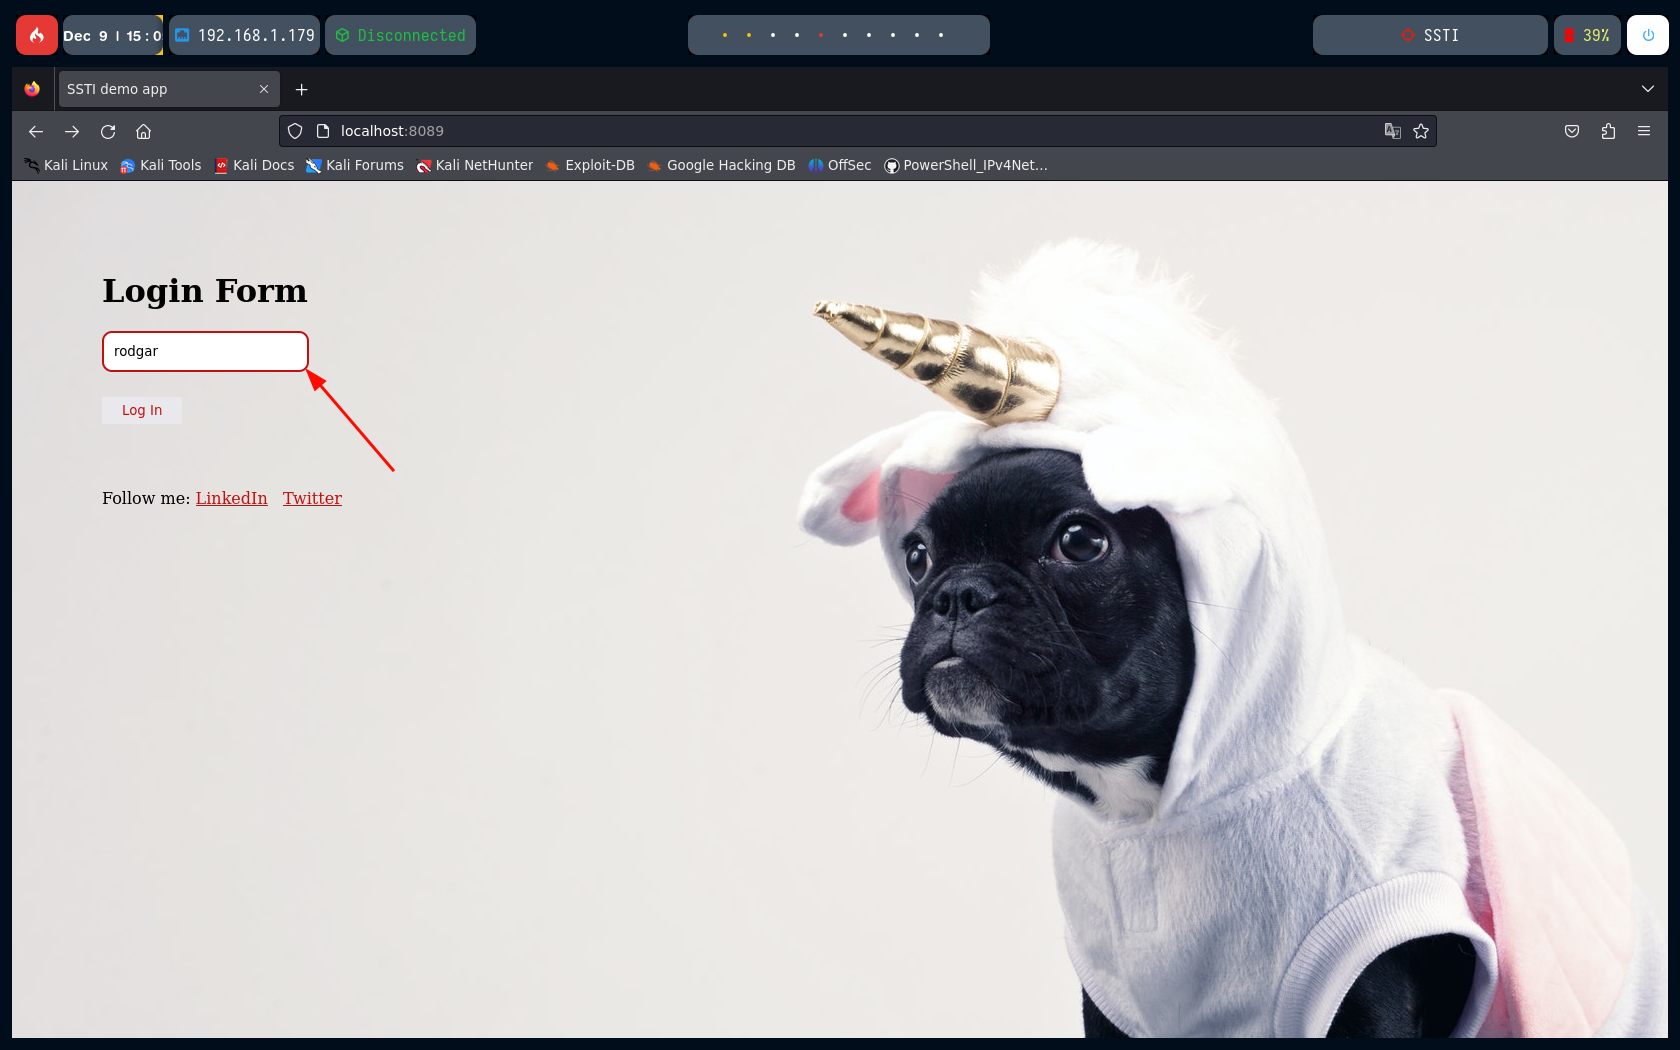Screen dimensions: 1680x1050
Task: Open the extensions puzzle icon
Action: 1608,131
